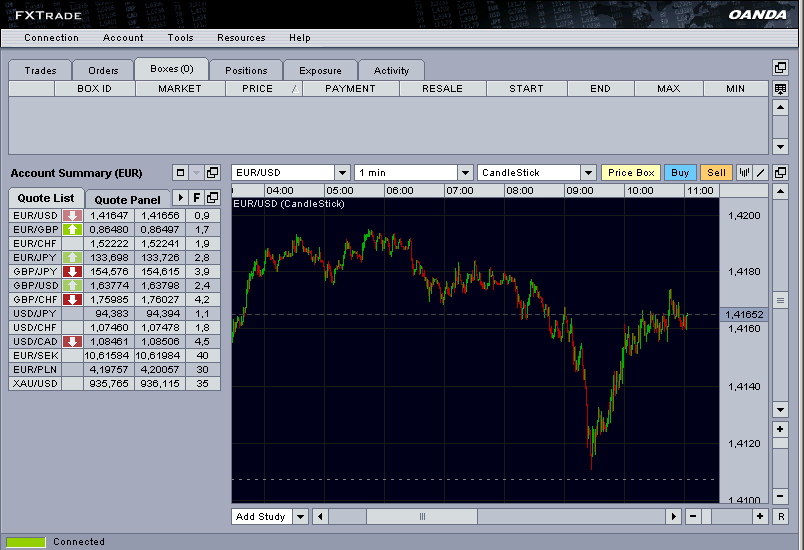The height and width of the screenshot is (550, 804).
Task: Switch to the Activity tab
Action: click(x=391, y=71)
